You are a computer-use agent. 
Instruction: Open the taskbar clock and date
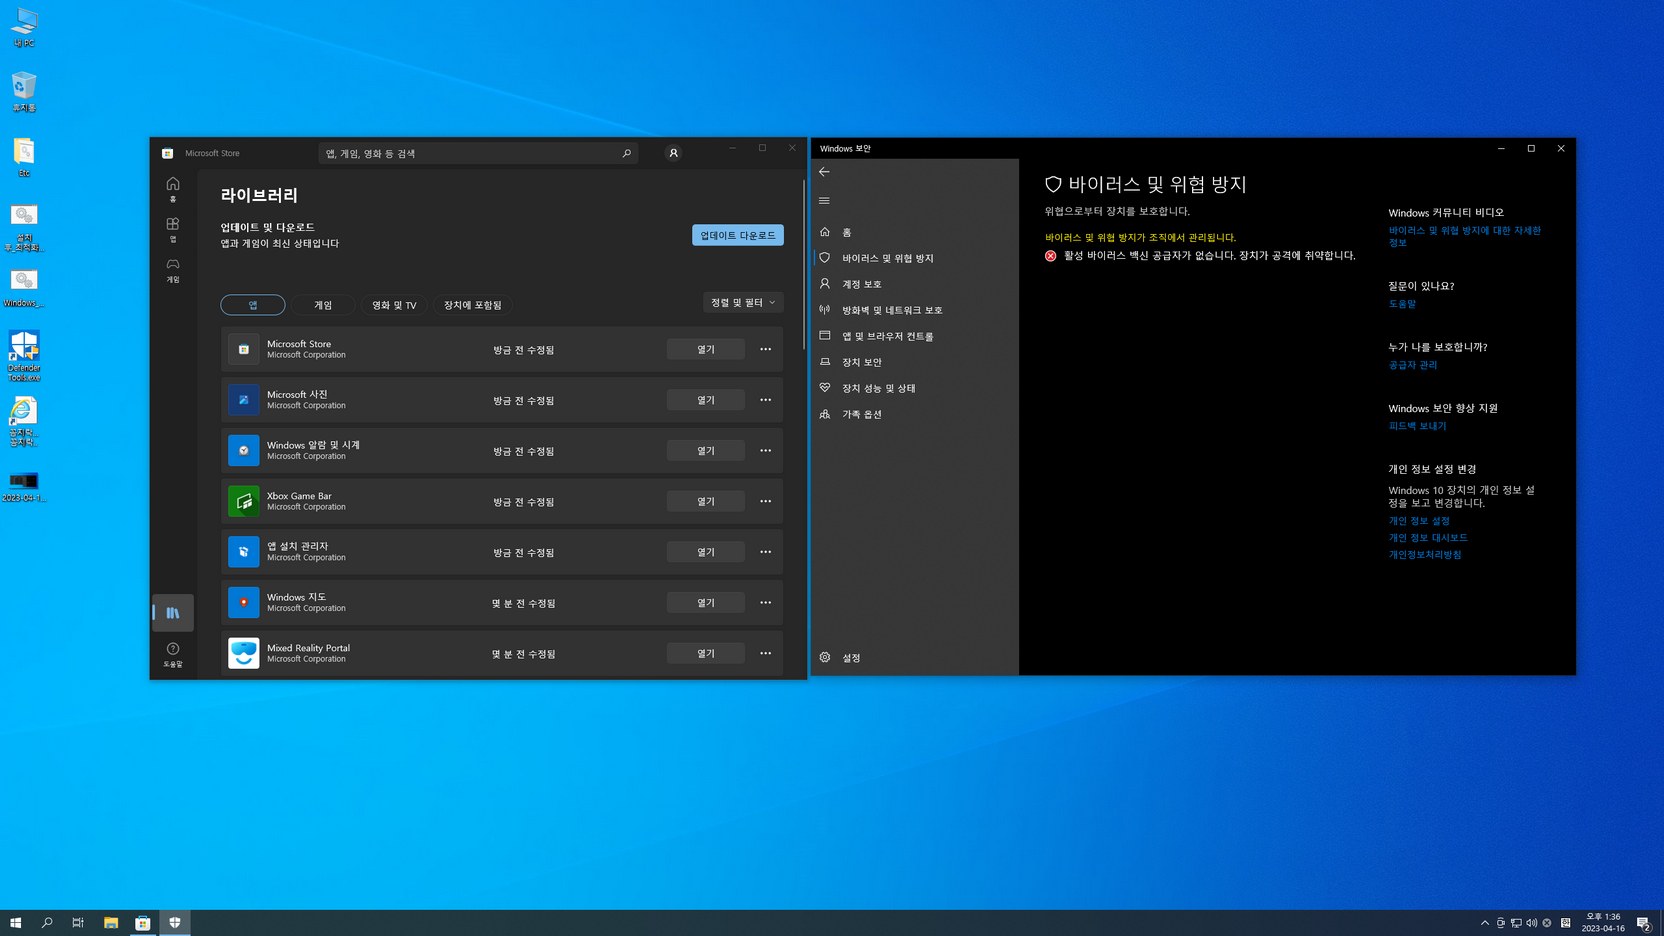click(1603, 923)
